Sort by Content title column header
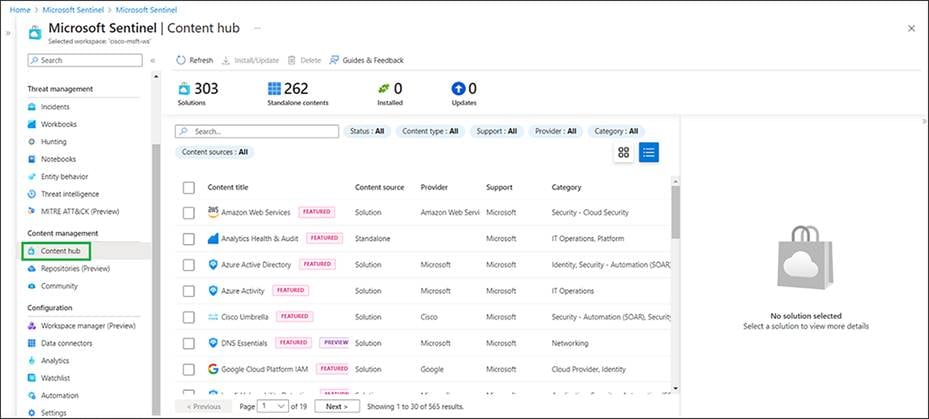Viewport: 929px width, 419px height. 228,187
